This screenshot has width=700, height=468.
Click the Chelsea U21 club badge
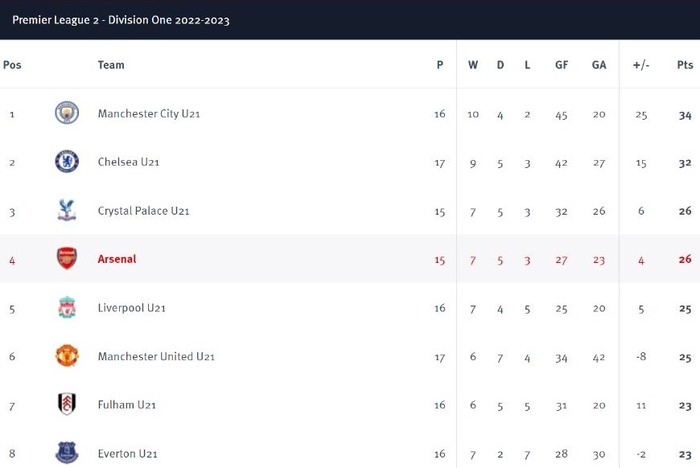67,161
